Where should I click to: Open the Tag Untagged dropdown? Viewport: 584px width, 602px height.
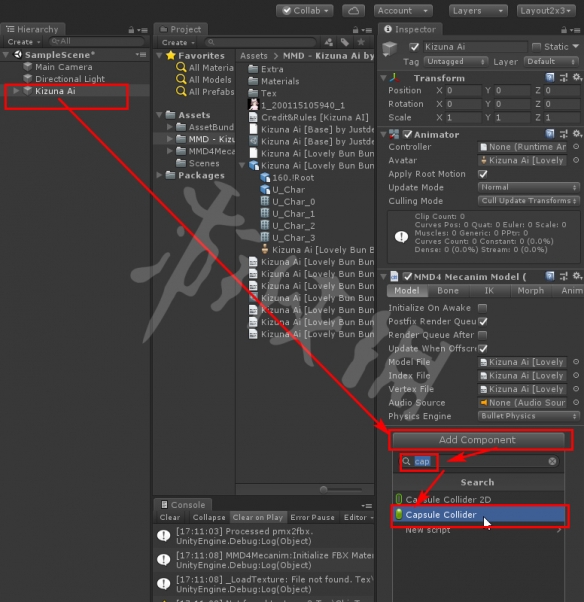tap(456, 61)
